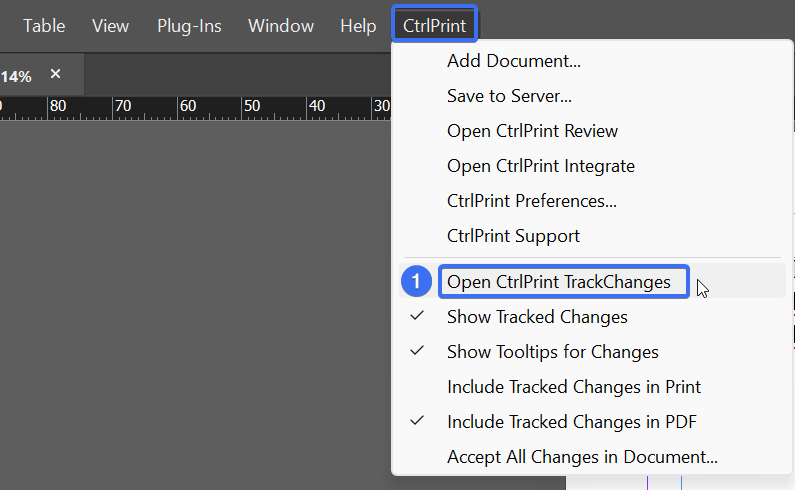
Task: Select Open CtrlPrint TrackChanges
Action: point(563,282)
